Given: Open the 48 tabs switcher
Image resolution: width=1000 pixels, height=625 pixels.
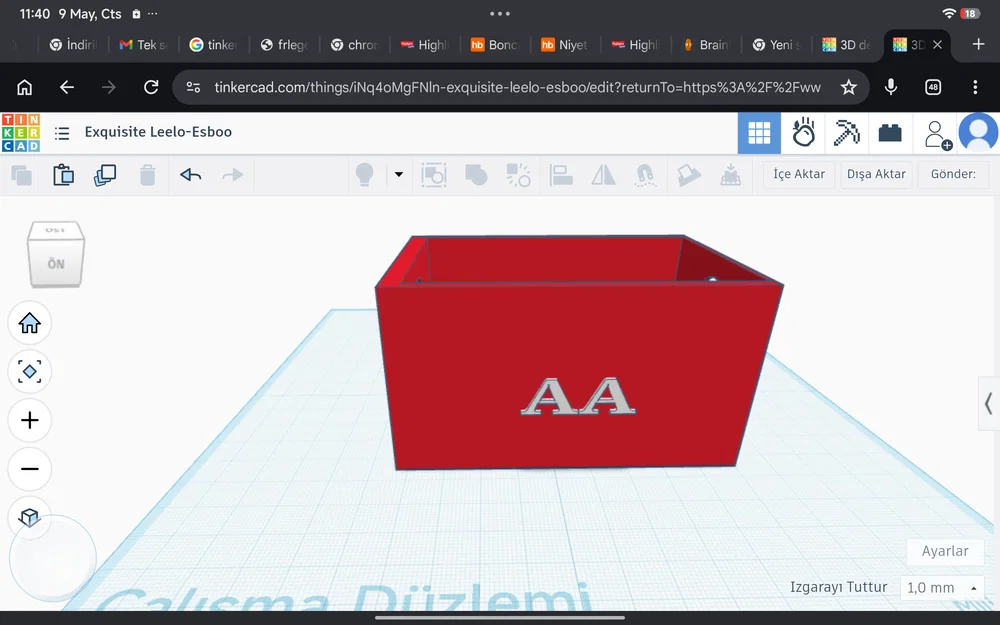Looking at the screenshot, I should pyautogui.click(x=933, y=87).
